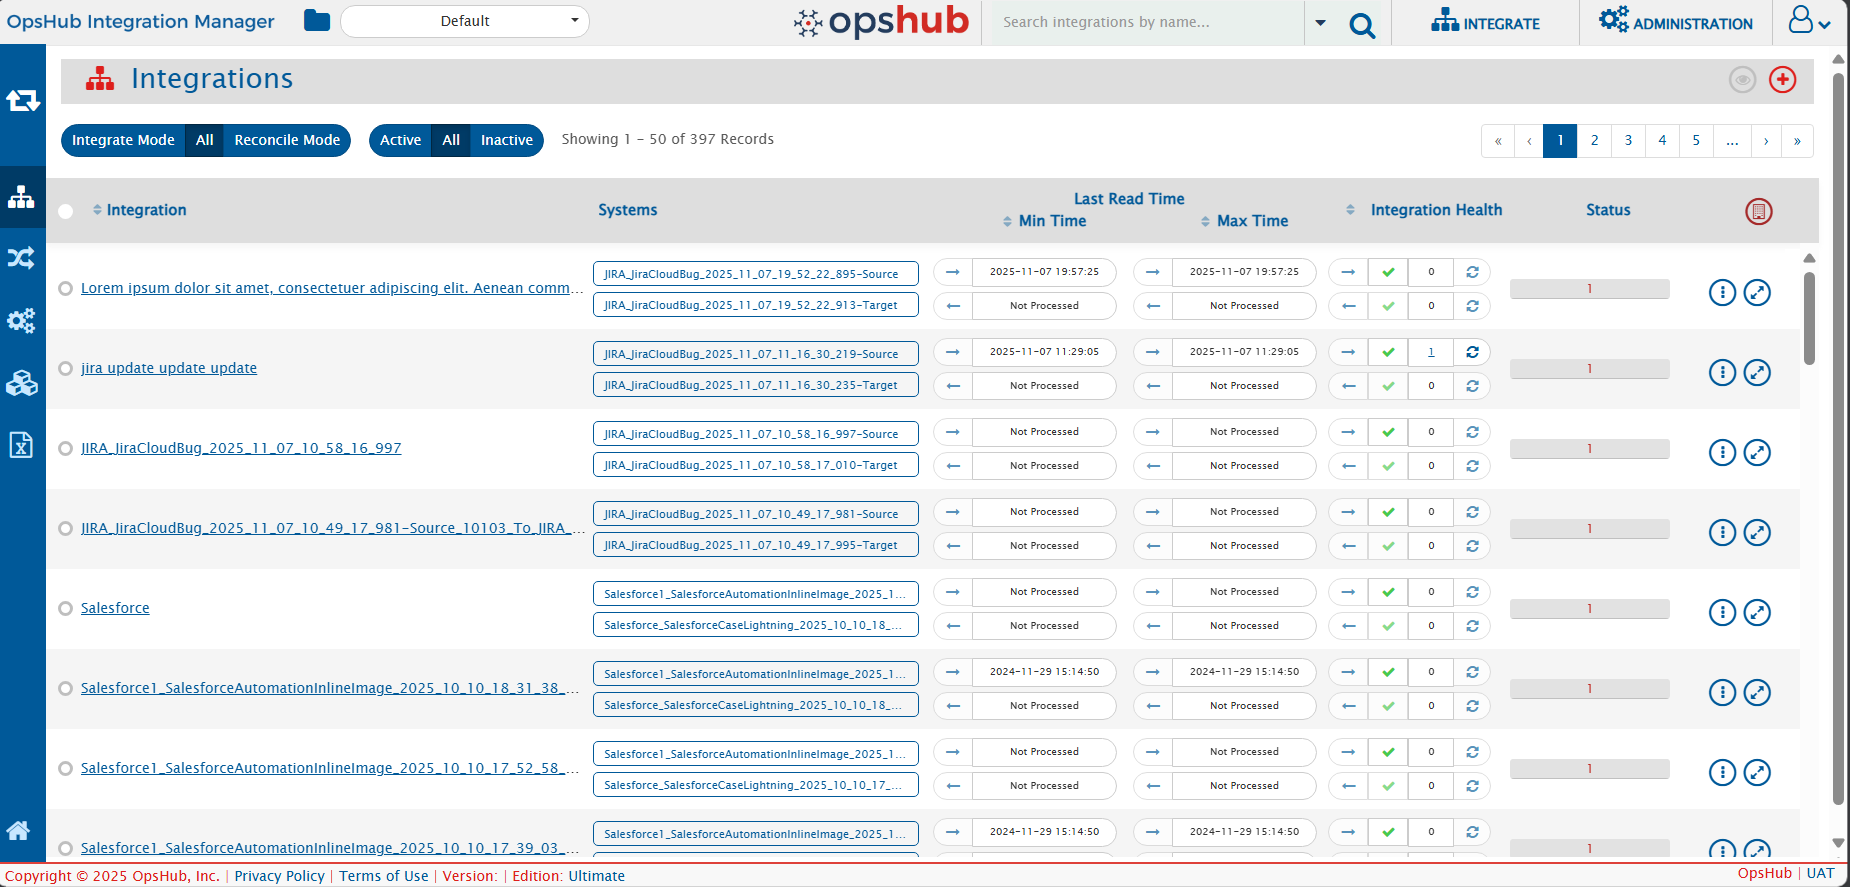Open the Salesforce integration link
Screen dimensions: 1850x887
point(115,608)
